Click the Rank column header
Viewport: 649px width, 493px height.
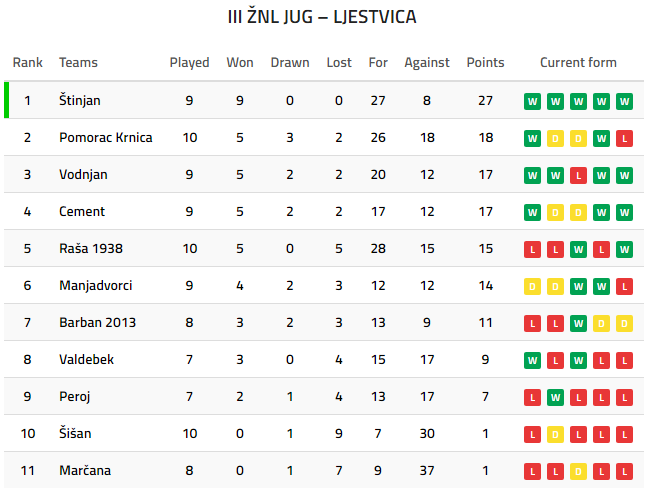[x=28, y=63]
